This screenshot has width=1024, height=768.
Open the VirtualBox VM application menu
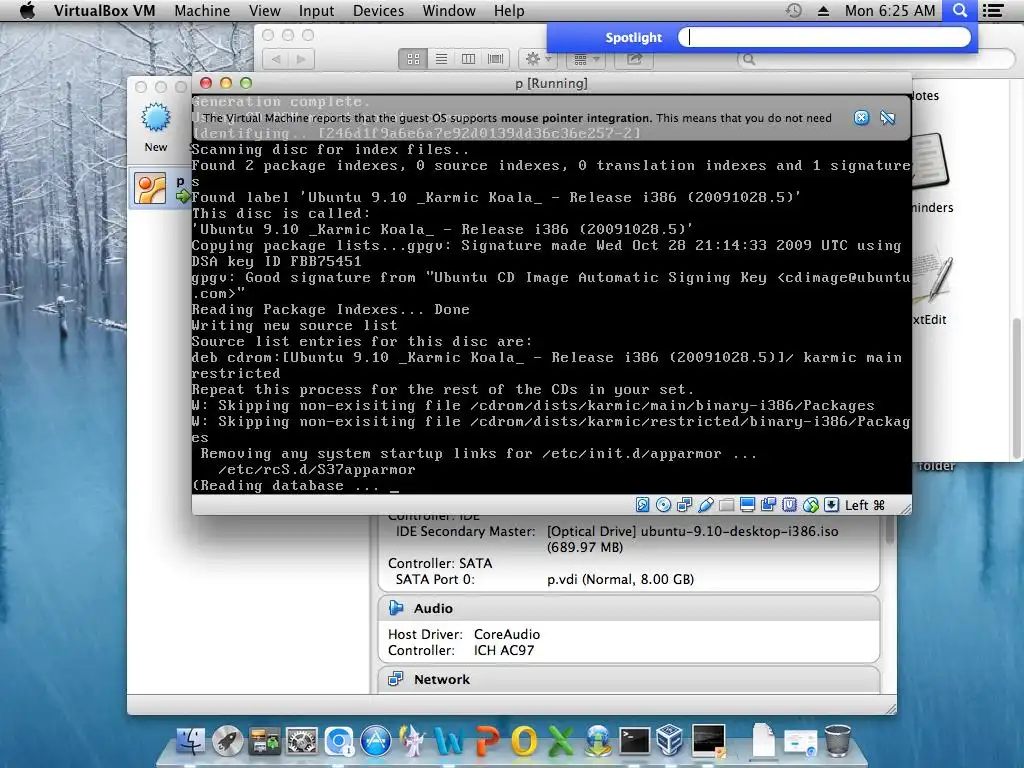[x=104, y=10]
